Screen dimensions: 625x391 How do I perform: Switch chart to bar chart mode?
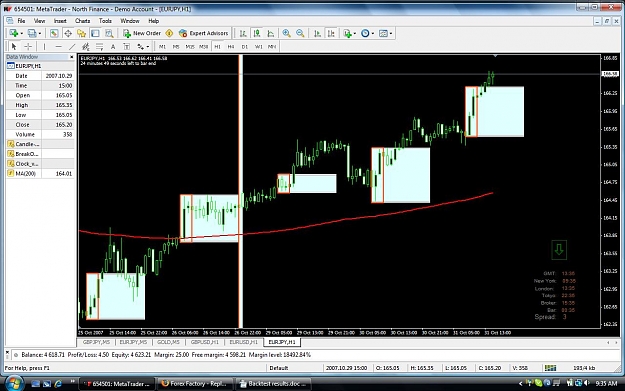tap(243, 33)
